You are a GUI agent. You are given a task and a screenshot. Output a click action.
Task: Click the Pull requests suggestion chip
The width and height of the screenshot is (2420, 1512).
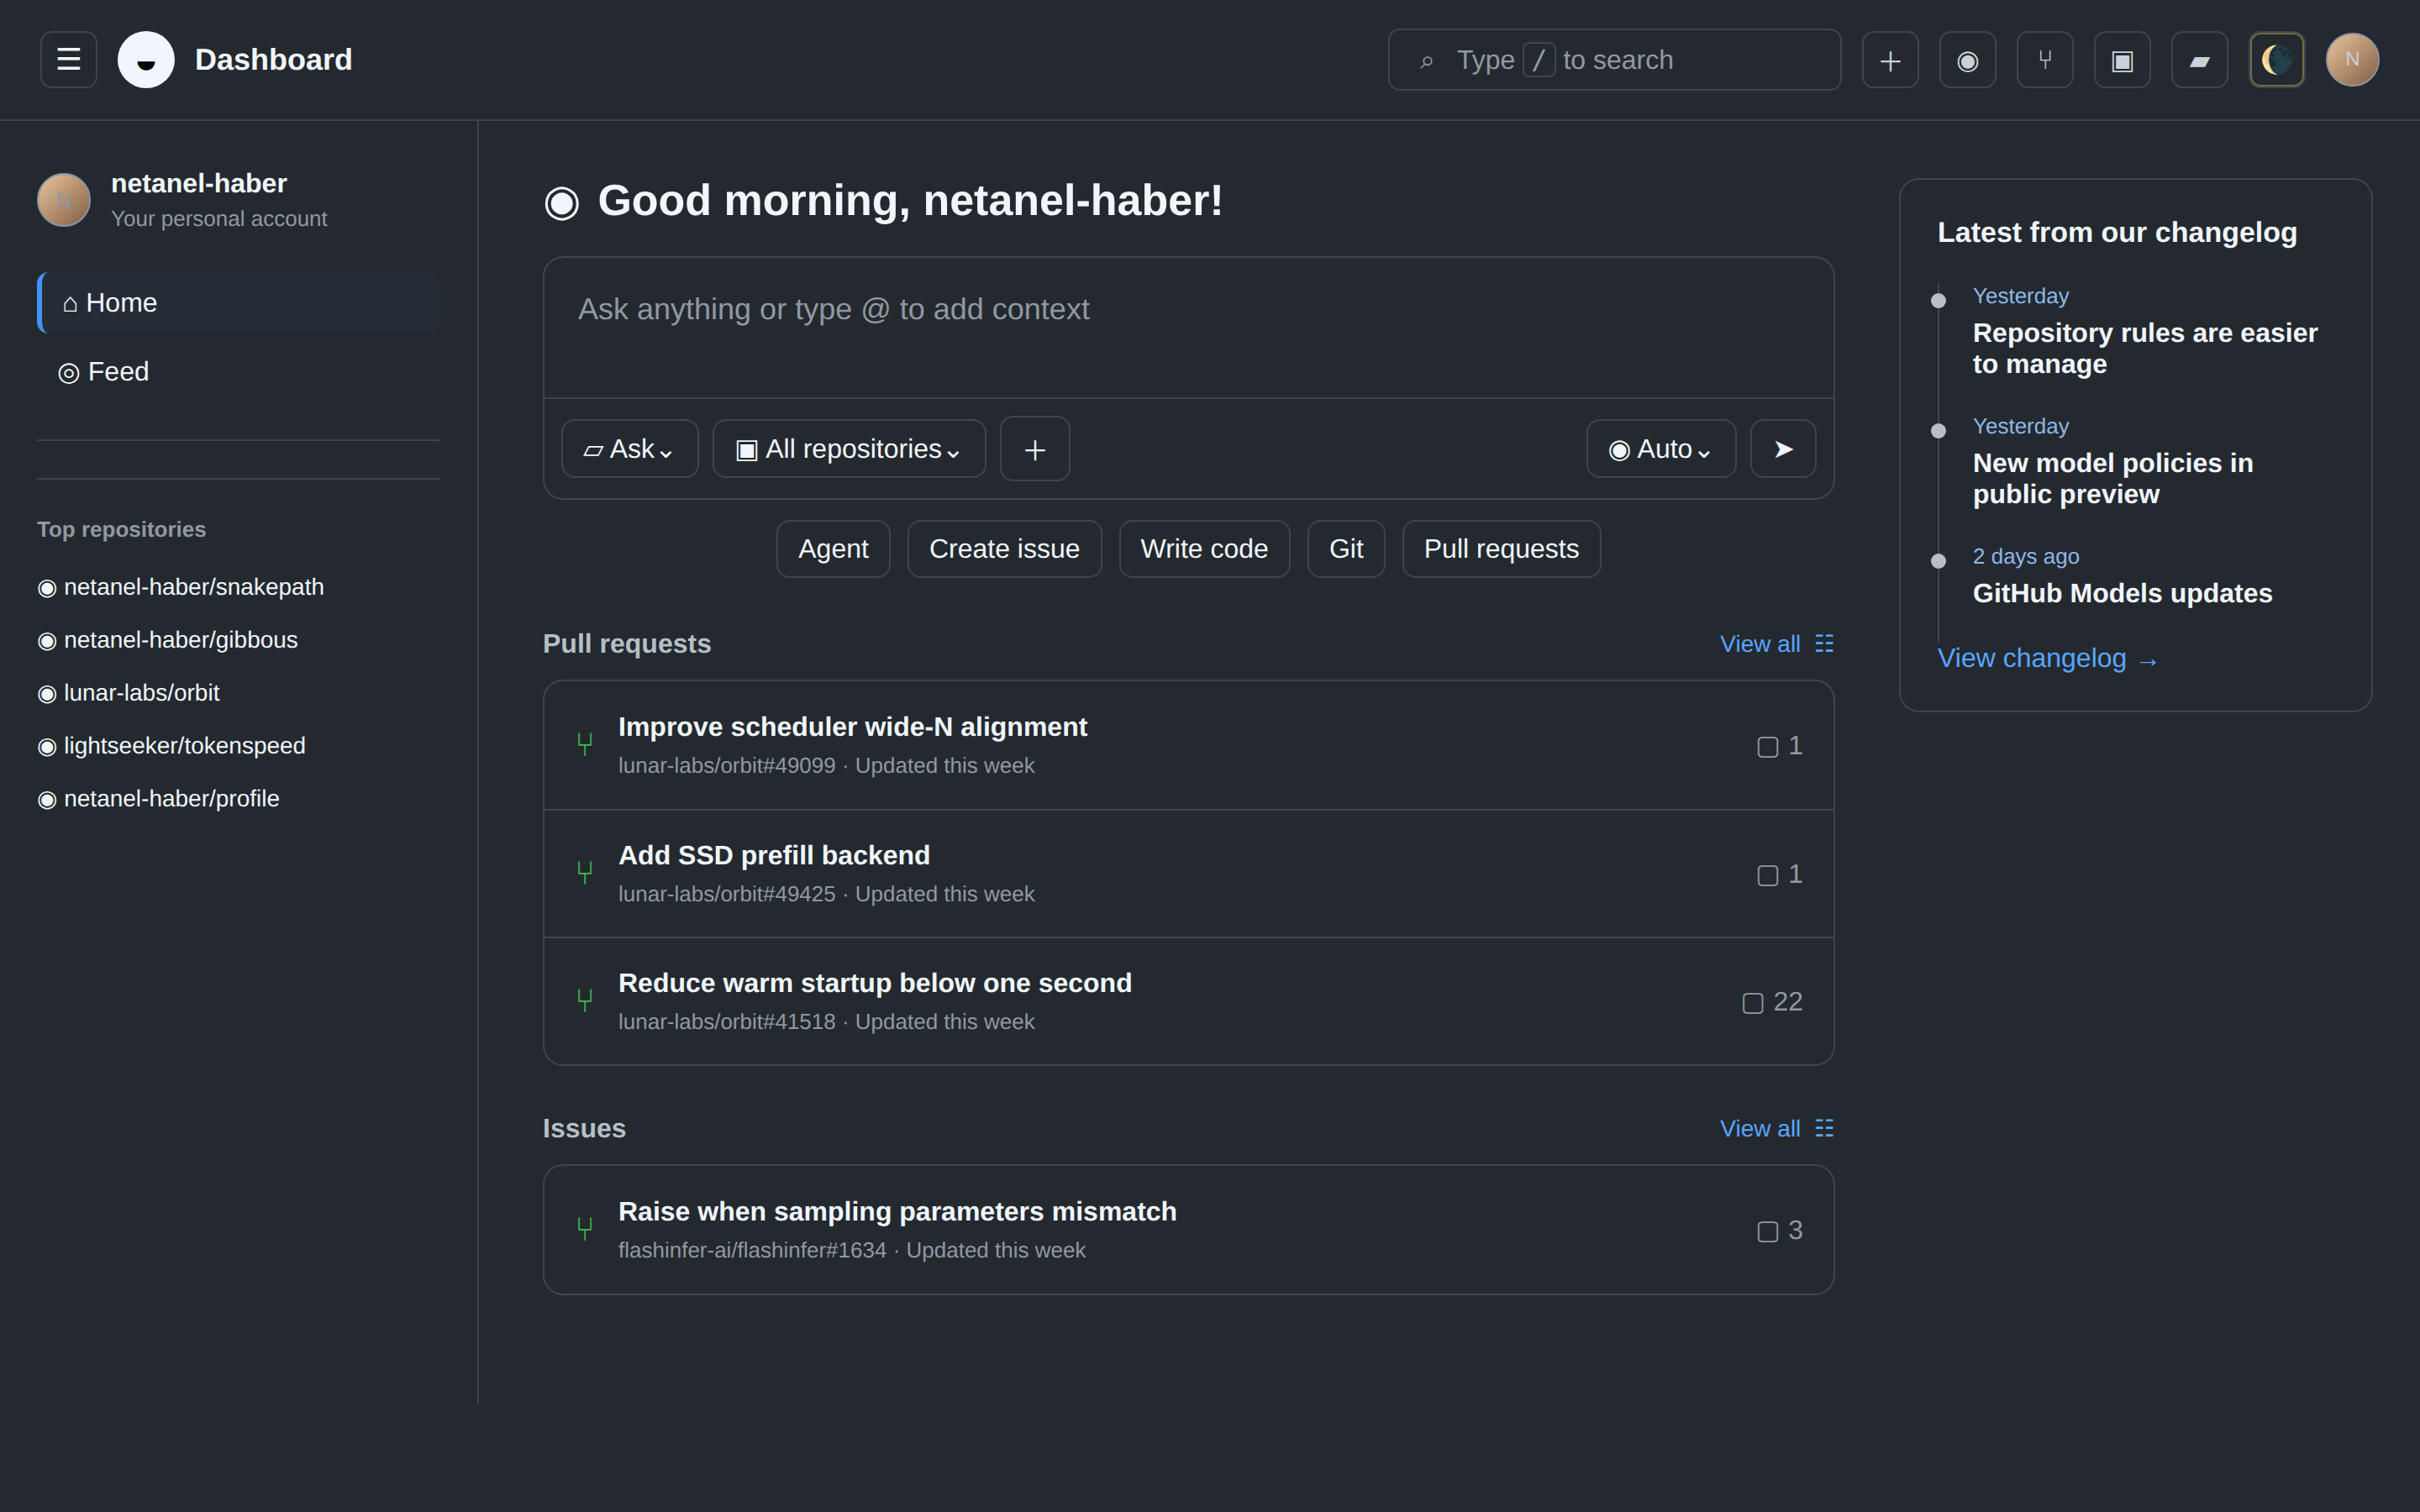click(x=1501, y=549)
